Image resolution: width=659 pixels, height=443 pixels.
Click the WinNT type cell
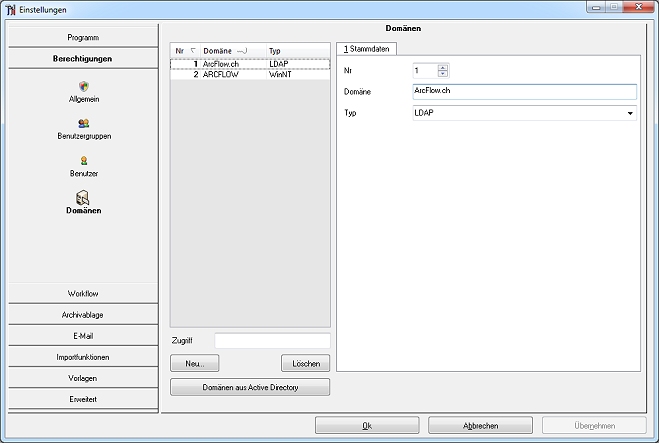[x=280, y=74]
